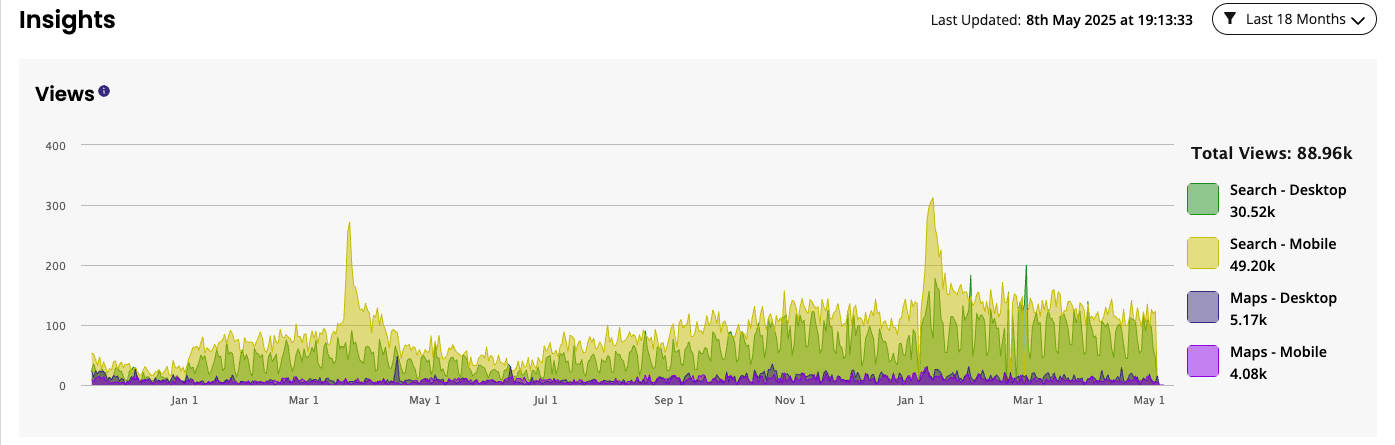The image size is (1396, 445).
Task: Click the 400 y-axis label
Action: (55, 146)
